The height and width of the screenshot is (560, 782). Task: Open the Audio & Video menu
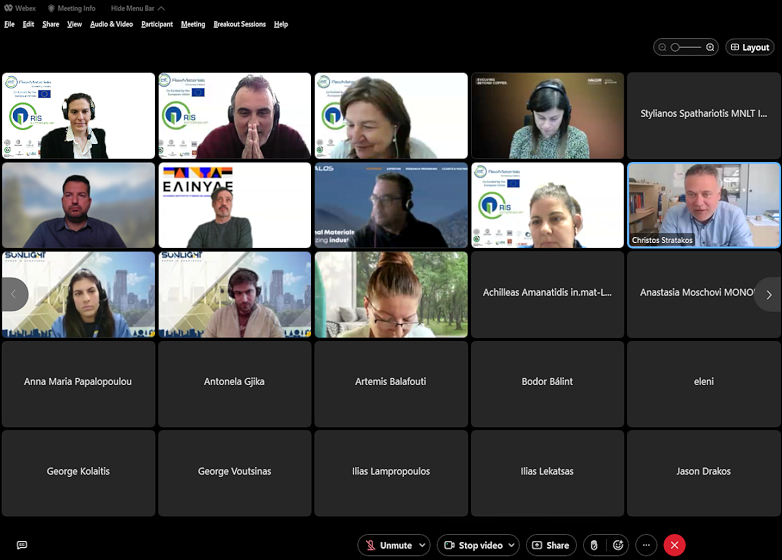coord(111,24)
